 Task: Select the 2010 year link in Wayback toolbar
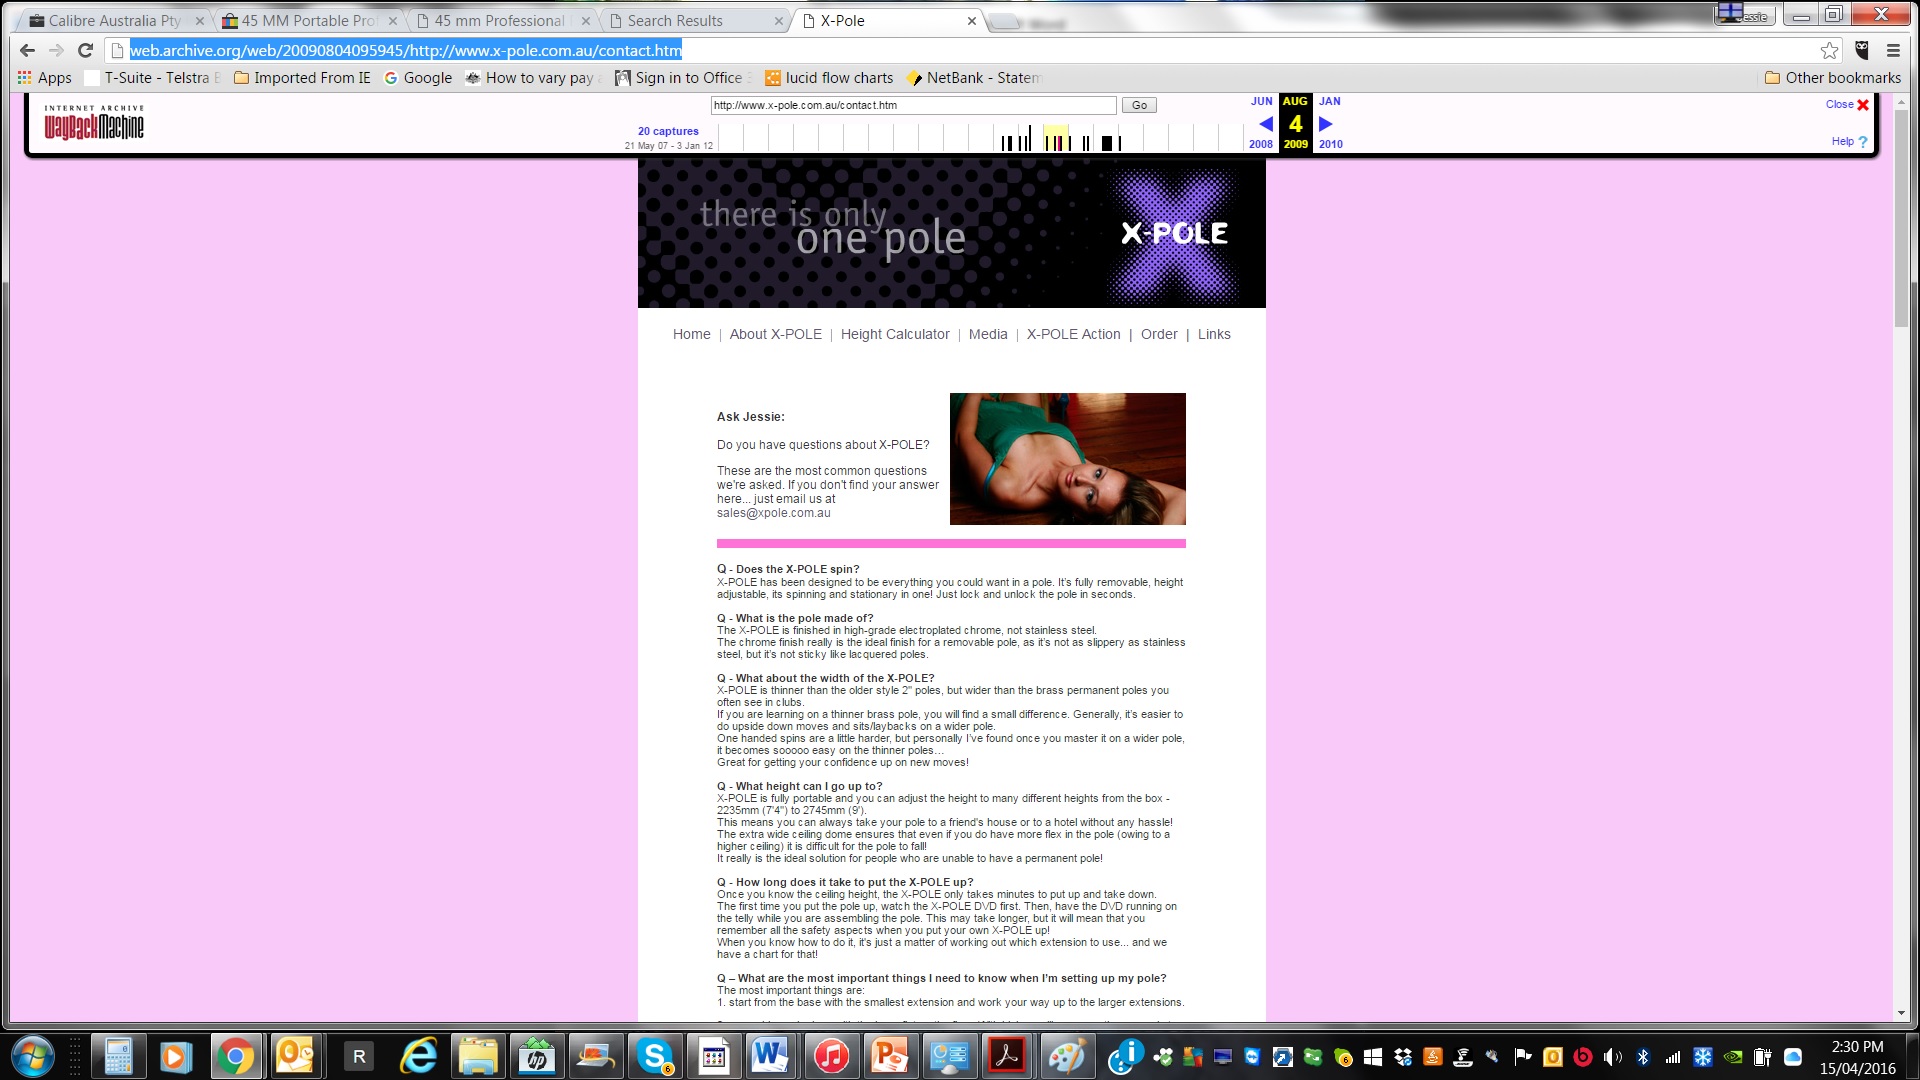tap(1330, 144)
